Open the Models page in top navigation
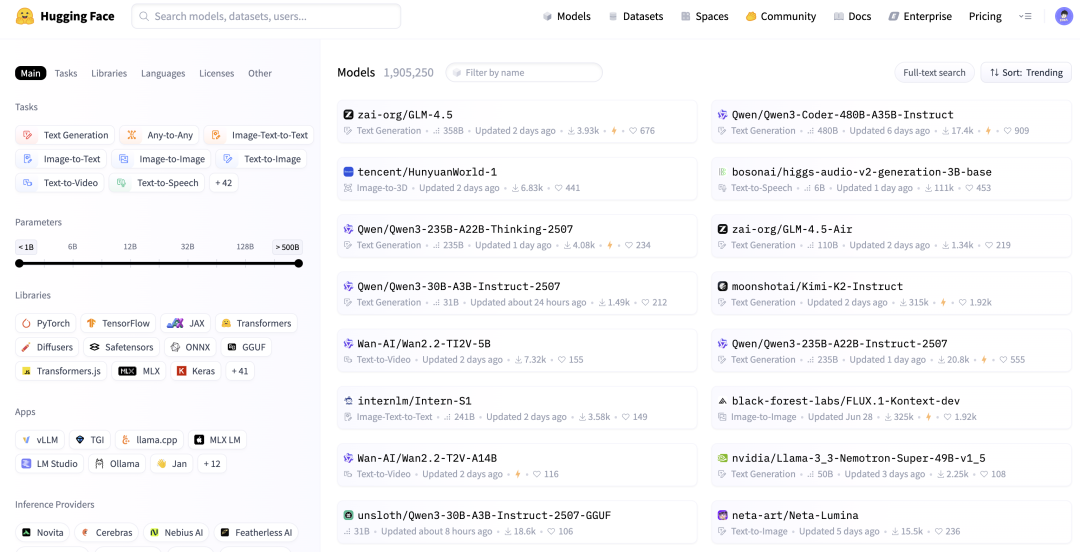The image size is (1080, 552). [x=566, y=16]
